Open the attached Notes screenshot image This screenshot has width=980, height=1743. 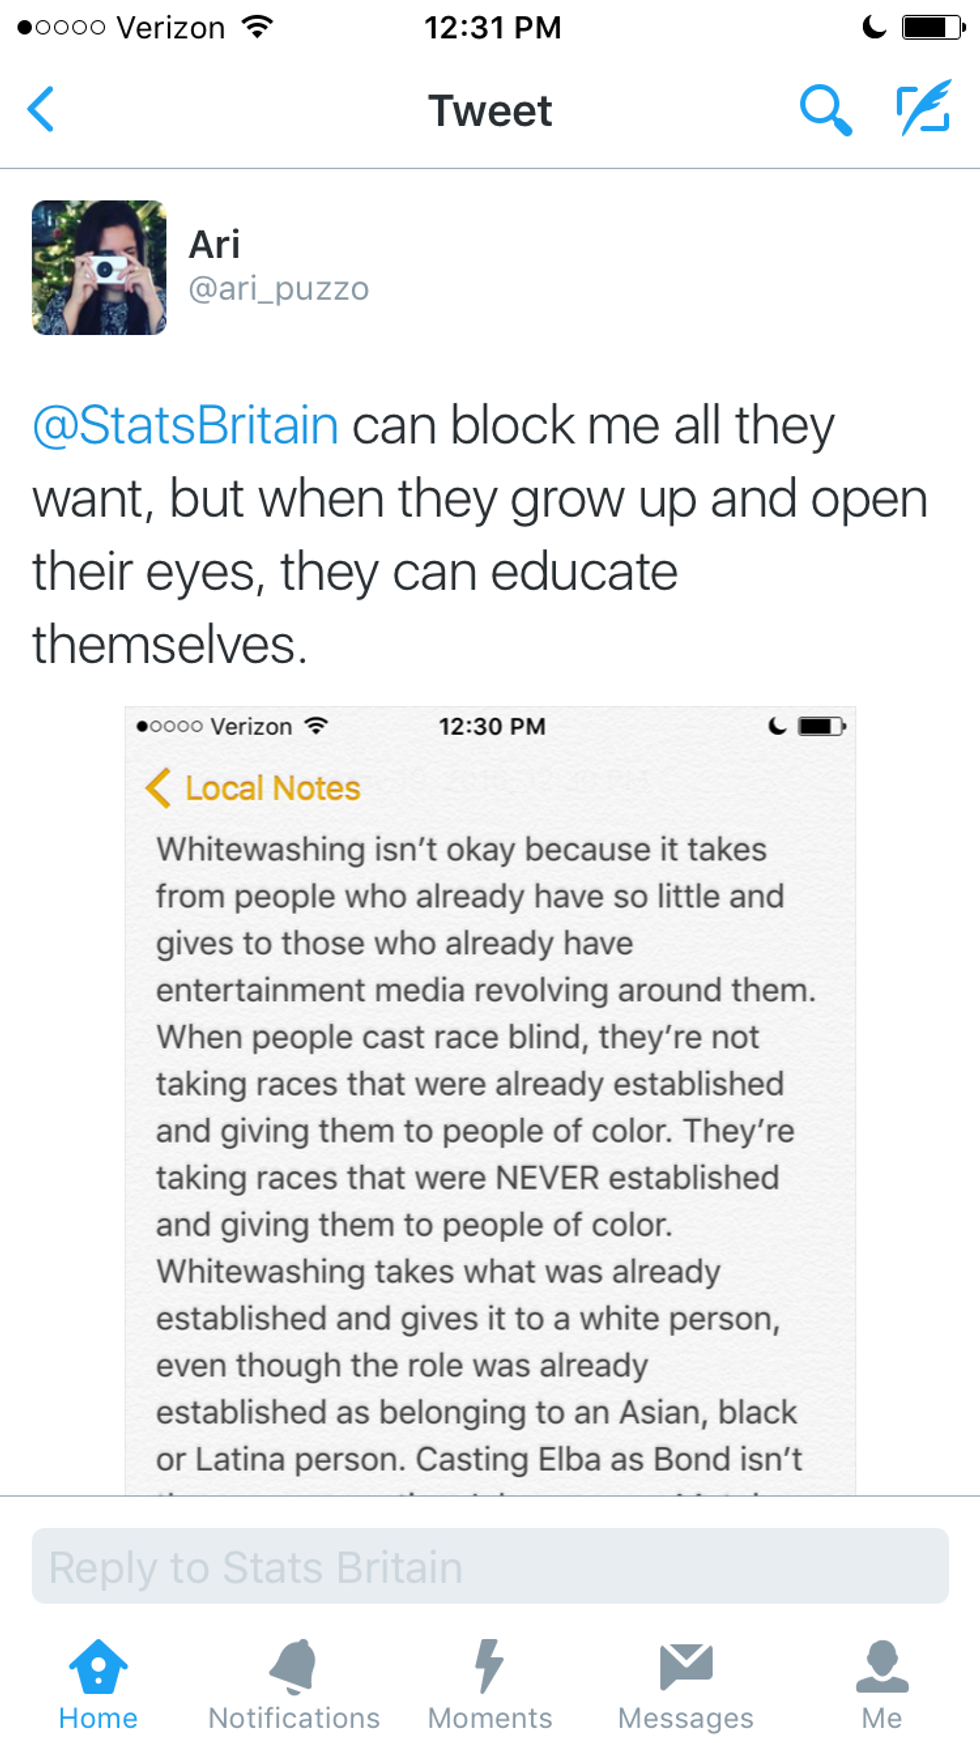(x=490, y=1100)
